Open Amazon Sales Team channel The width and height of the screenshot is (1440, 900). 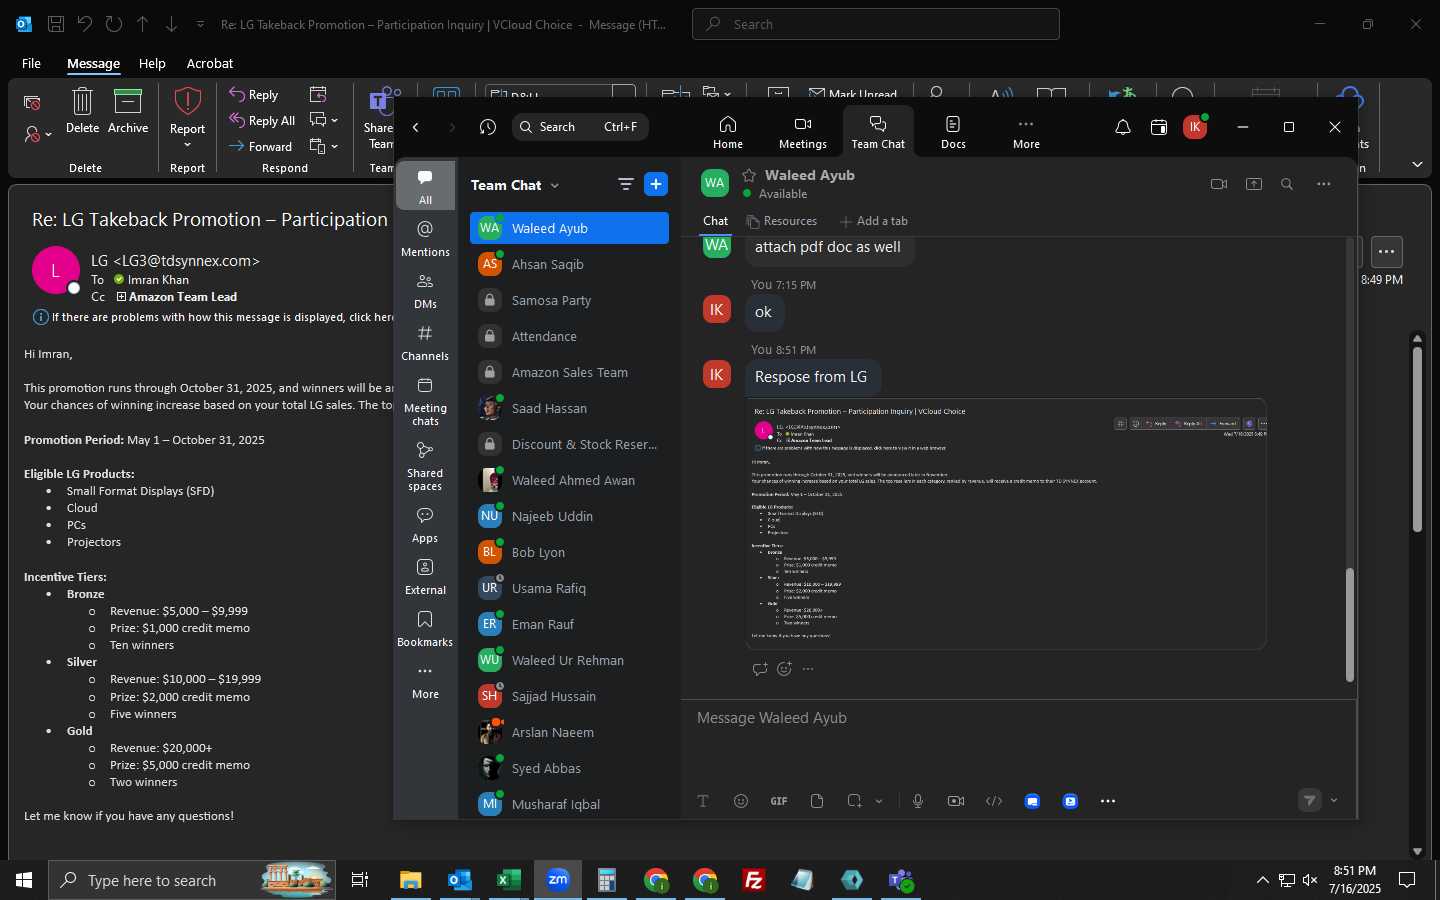coord(569,372)
